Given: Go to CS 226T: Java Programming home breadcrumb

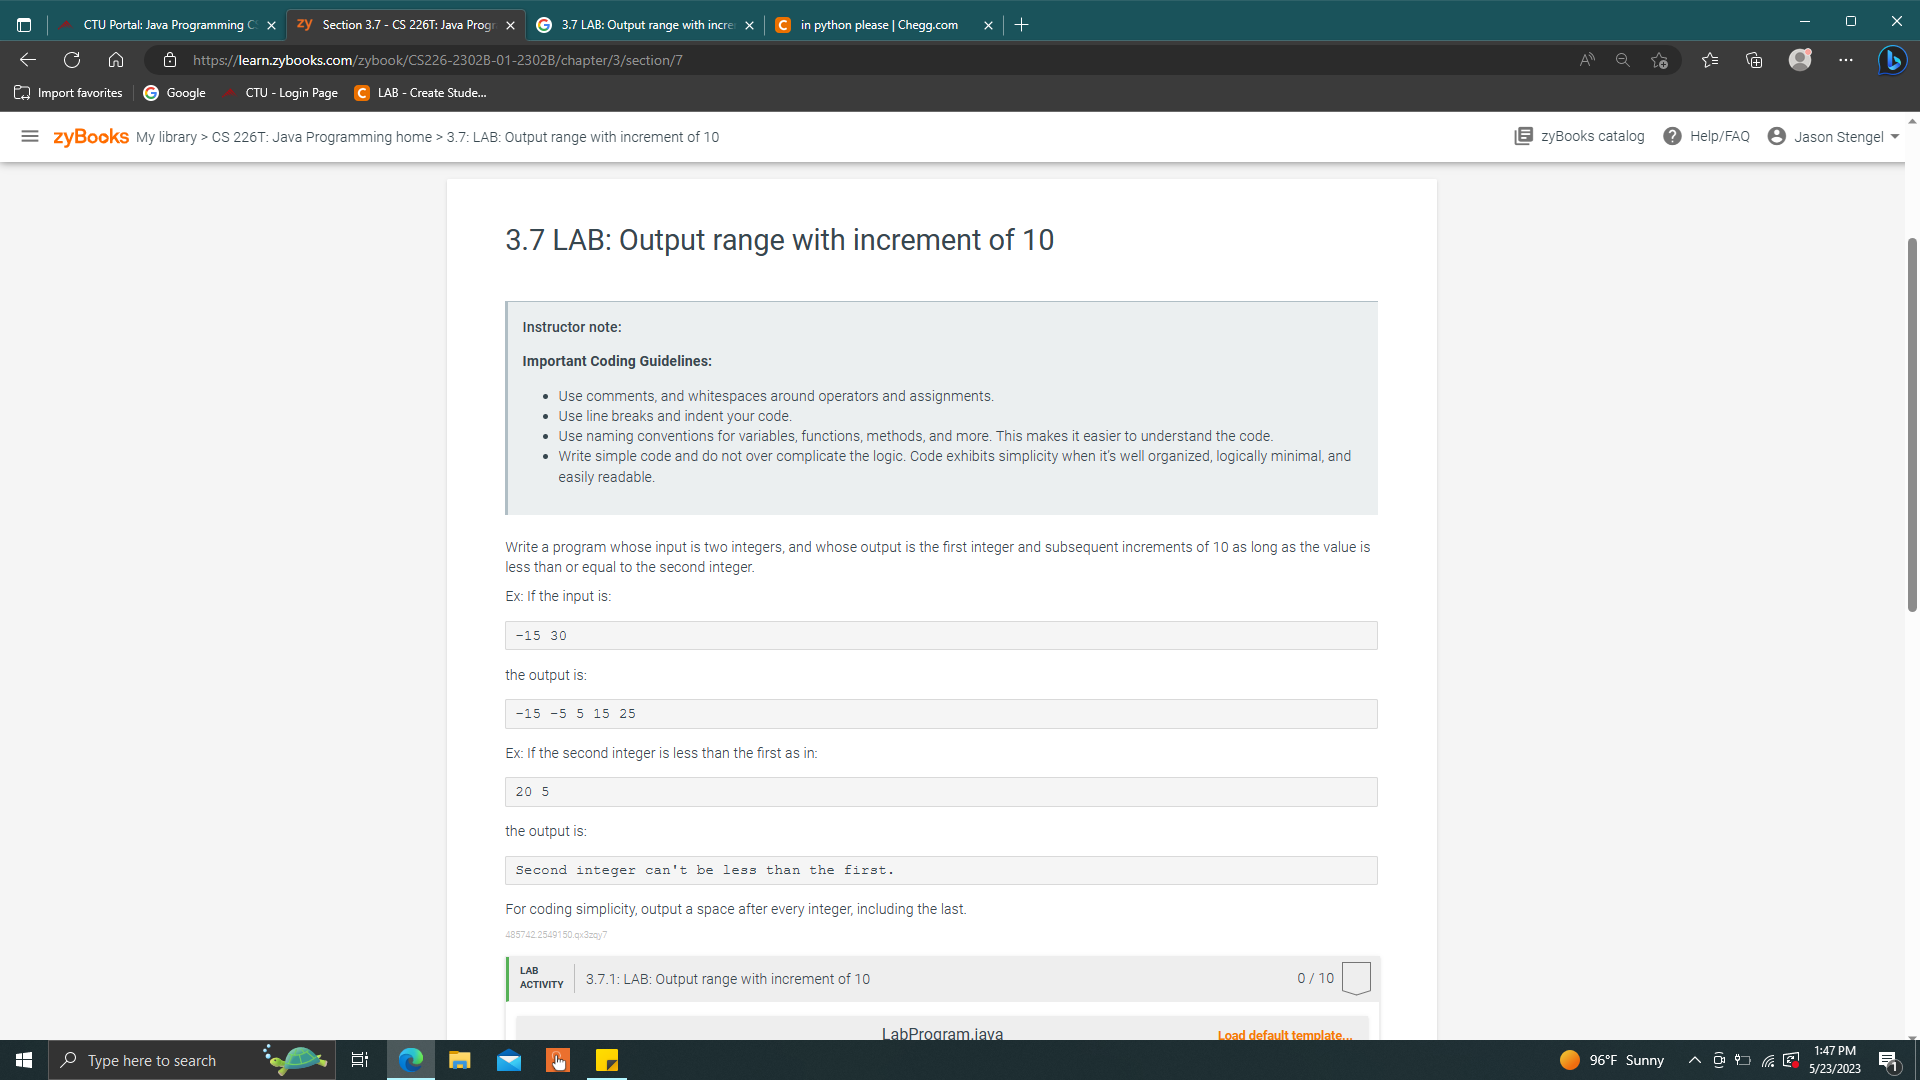Looking at the screenshot, I should click(x=319, y=136).
